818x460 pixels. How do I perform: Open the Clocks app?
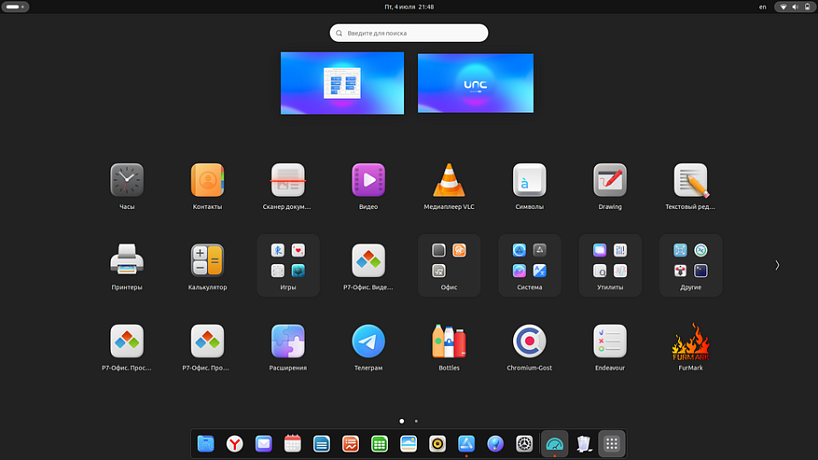click(127, 181)
